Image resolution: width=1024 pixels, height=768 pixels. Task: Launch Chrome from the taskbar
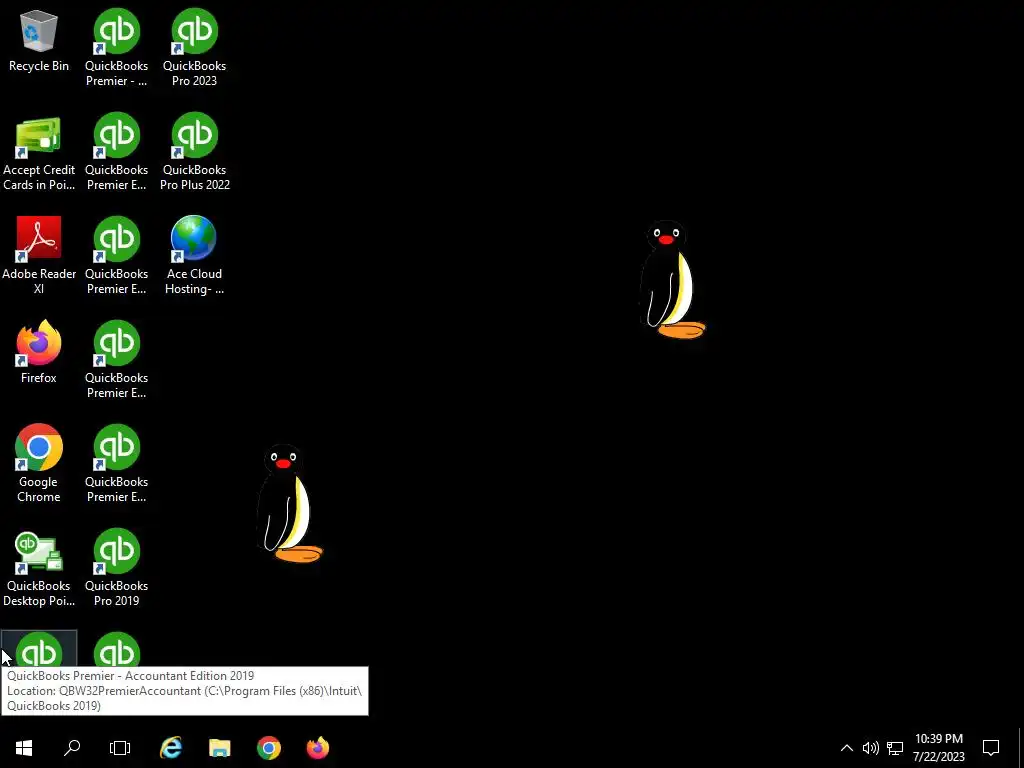coord(269,748)
